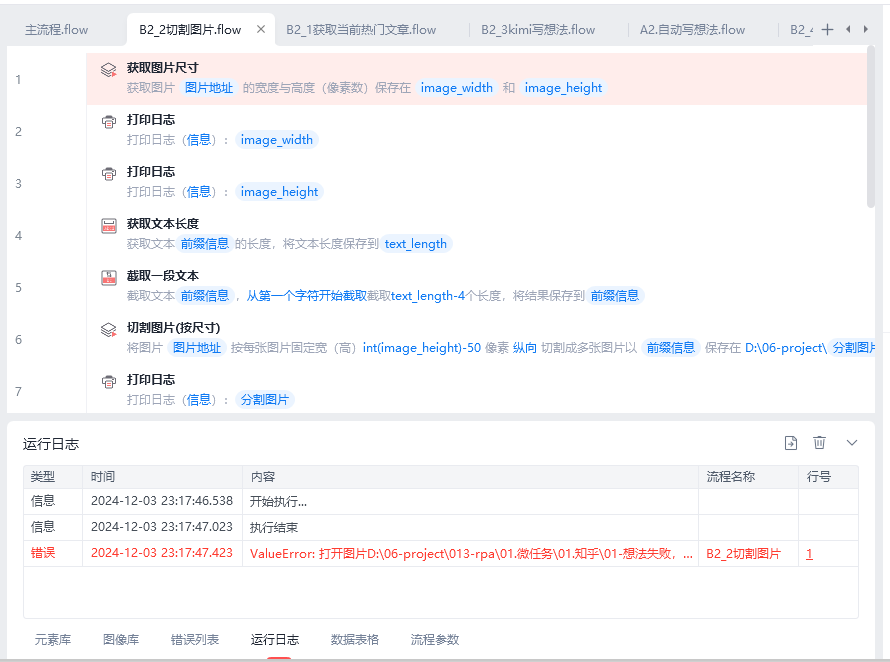Click the flow editor vertical scrollbar
The width and height of the screenshot is (890, 662).
(870, 130)
